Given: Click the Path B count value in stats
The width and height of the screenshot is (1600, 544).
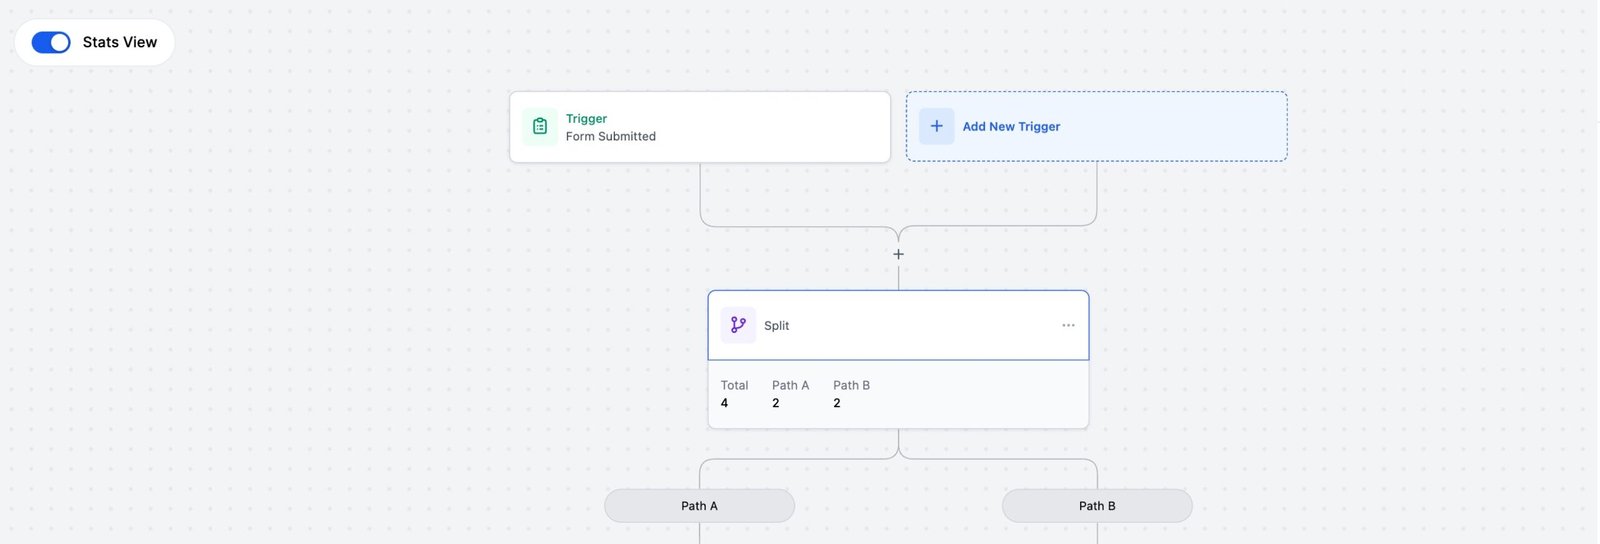Looking at the screenshot, I should click(837, 403).
